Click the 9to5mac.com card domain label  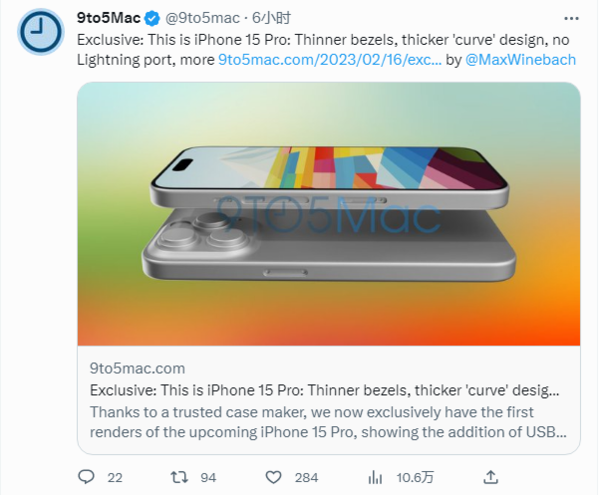137,369
